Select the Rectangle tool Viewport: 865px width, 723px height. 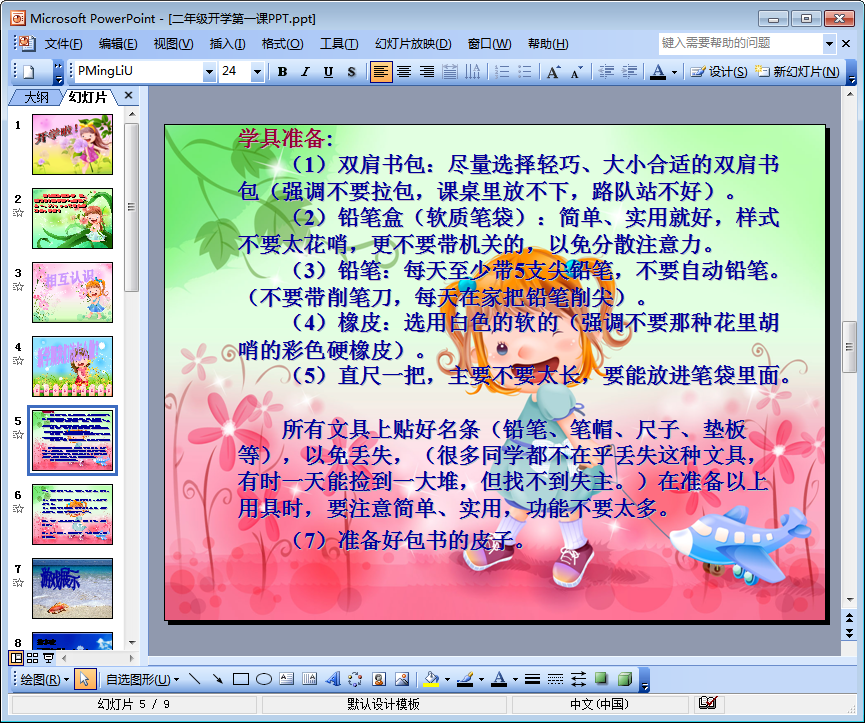pyautogui.click(x=241, y=679)
